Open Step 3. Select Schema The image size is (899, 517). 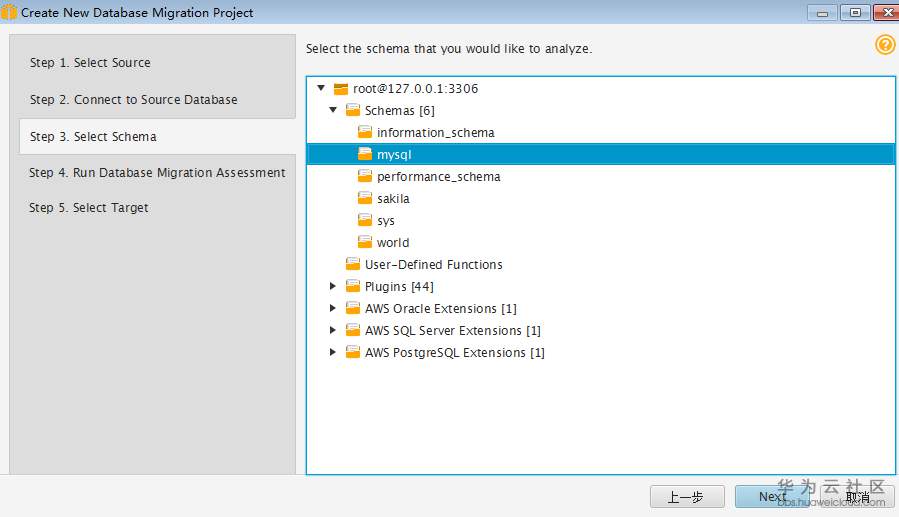point(158,136)
